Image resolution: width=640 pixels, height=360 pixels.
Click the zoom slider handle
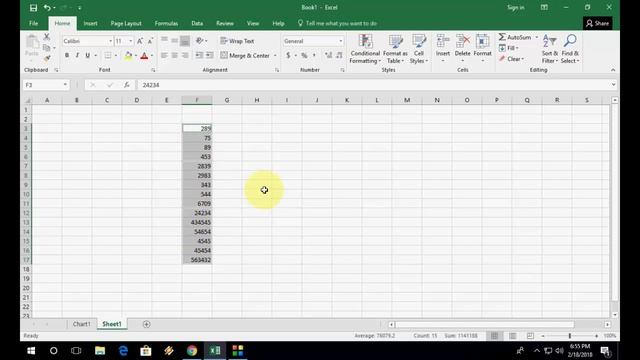tap(570, 336)
